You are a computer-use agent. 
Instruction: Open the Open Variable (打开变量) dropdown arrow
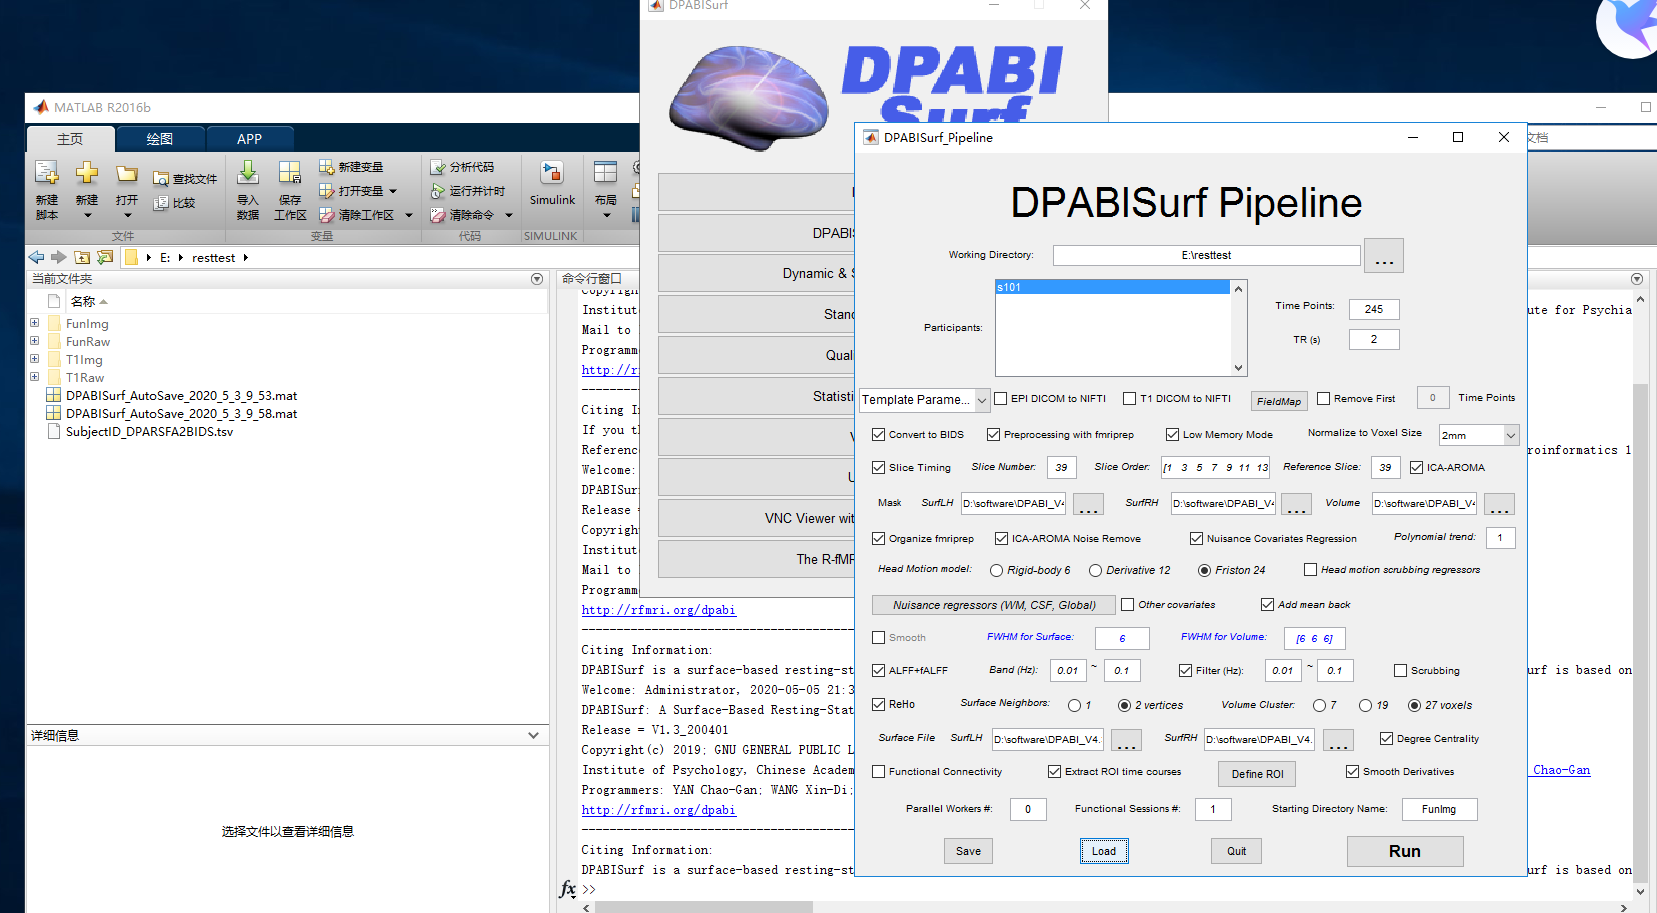393,191
